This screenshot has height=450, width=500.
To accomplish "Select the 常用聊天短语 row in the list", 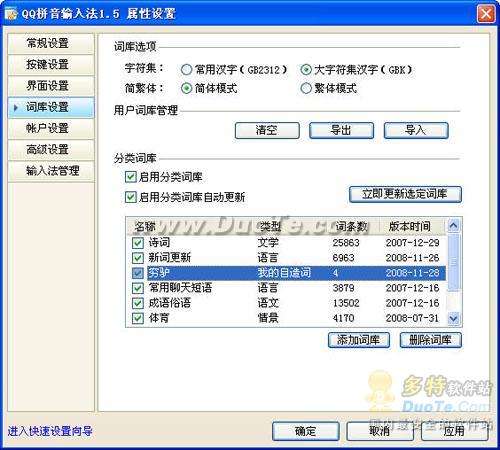I will 287,288.
